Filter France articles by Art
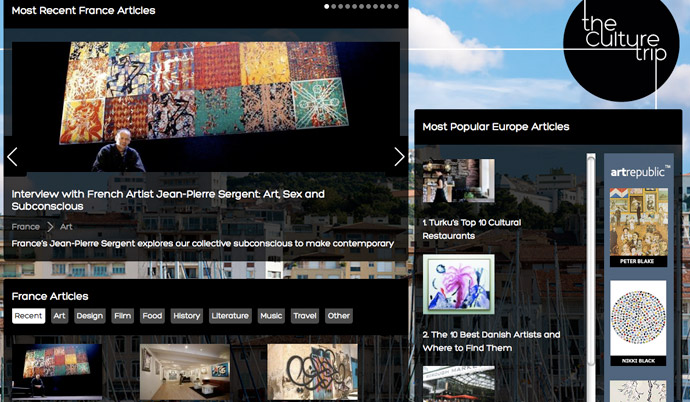 click(60, 316)
